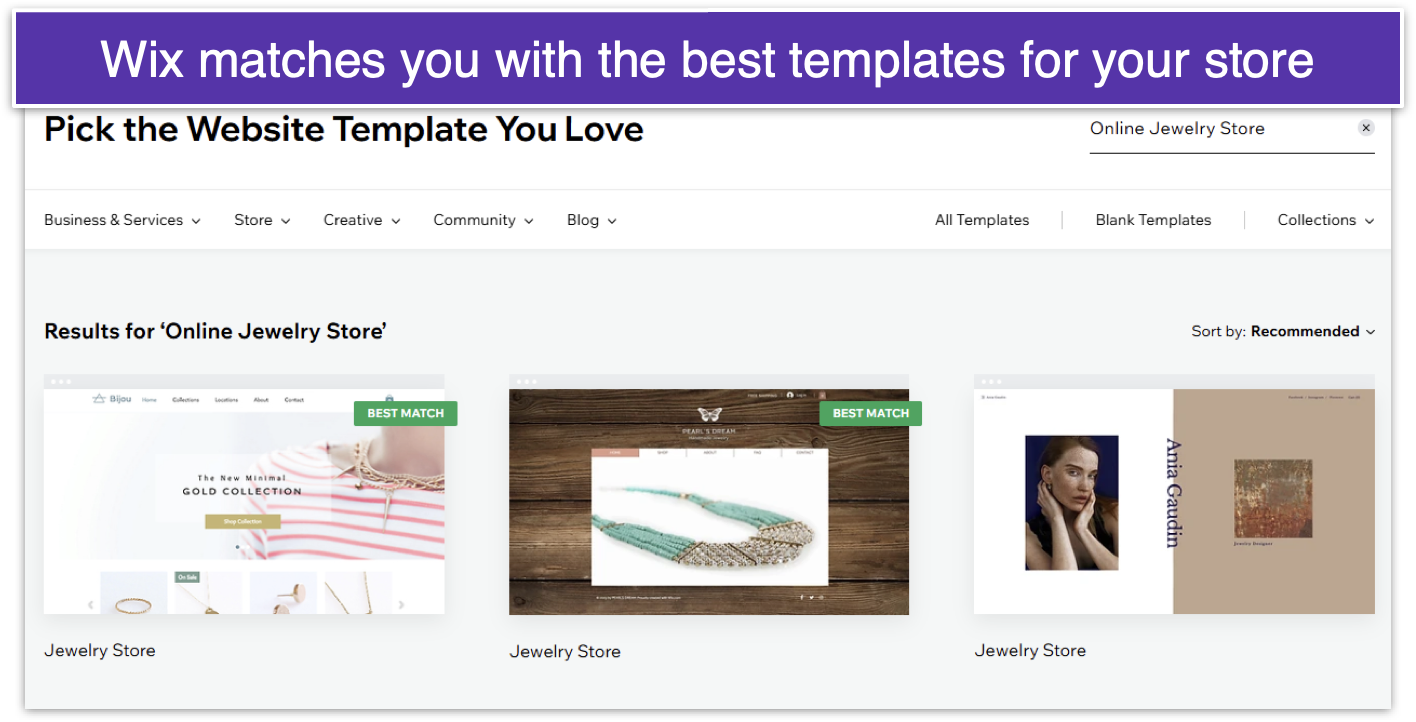Open the Creative category dropdown
Screen dimensions: 1416x722
(362, 220)
